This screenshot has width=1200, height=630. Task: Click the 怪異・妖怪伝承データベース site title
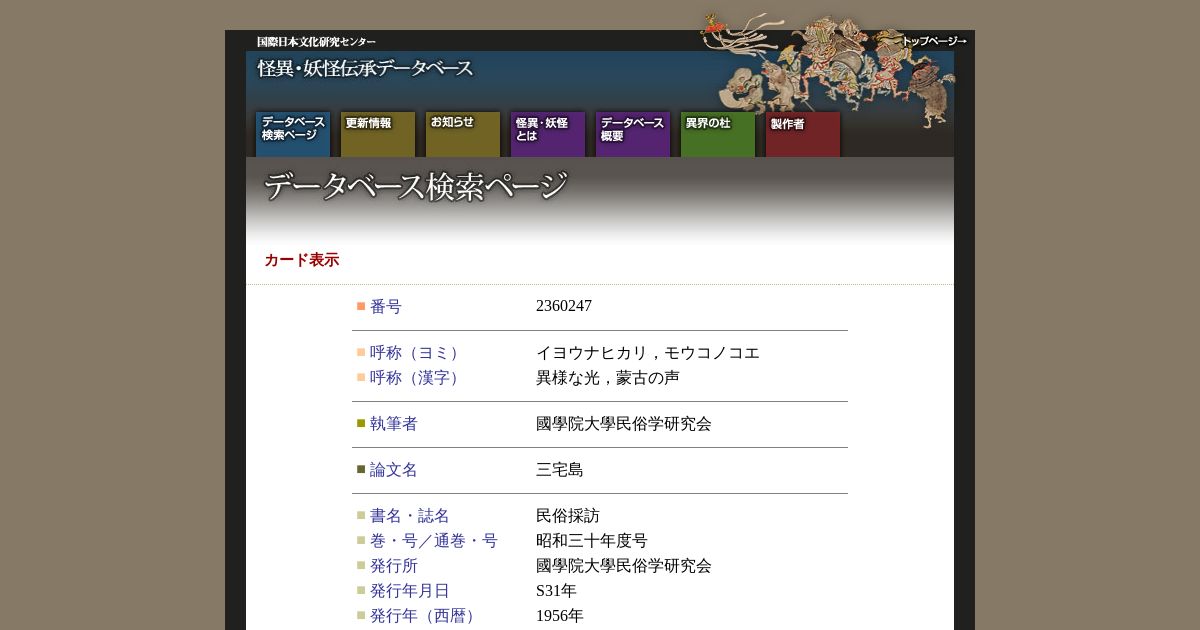pos(365,69)
